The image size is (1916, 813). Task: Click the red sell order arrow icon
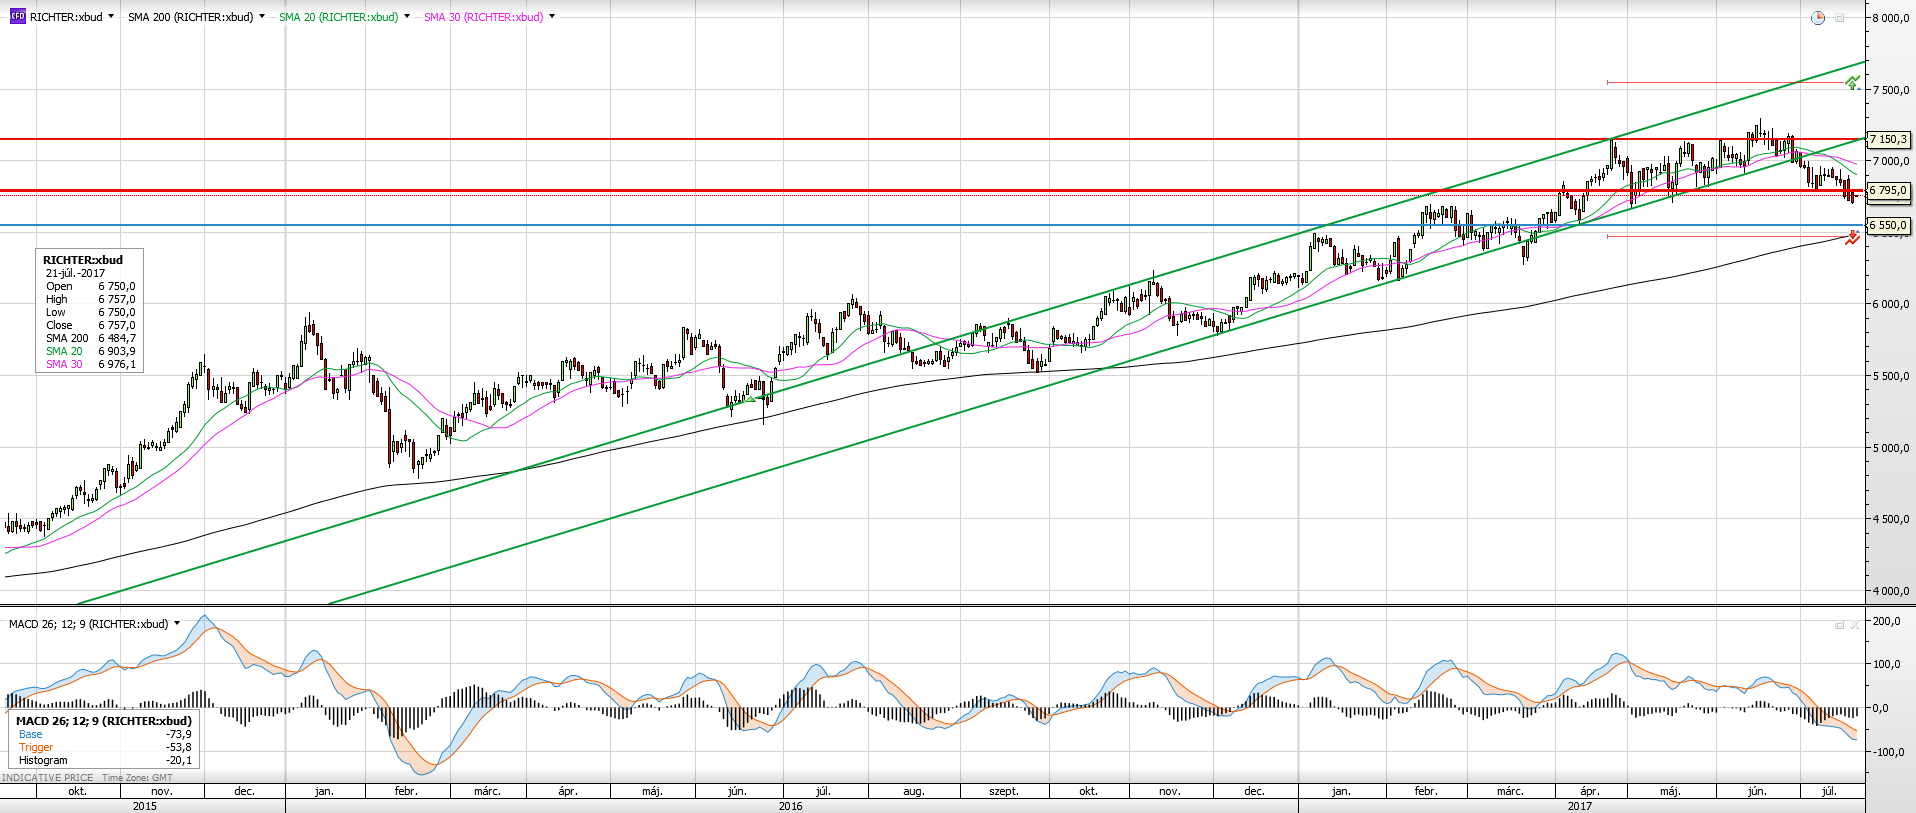click(1853, 237)
